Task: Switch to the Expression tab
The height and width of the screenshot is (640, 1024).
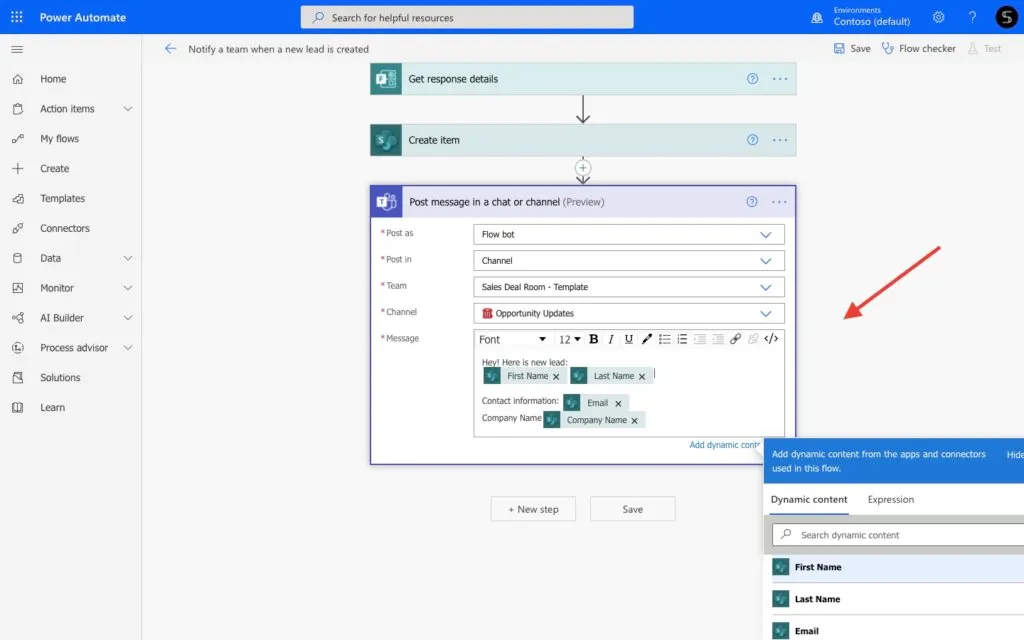Action: click(x=891, y=500)
